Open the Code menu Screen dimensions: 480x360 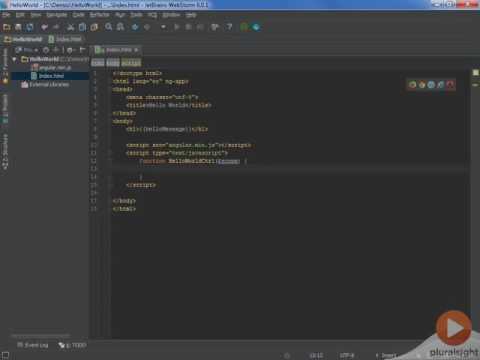pyautogui.click(x=78, y=15)
